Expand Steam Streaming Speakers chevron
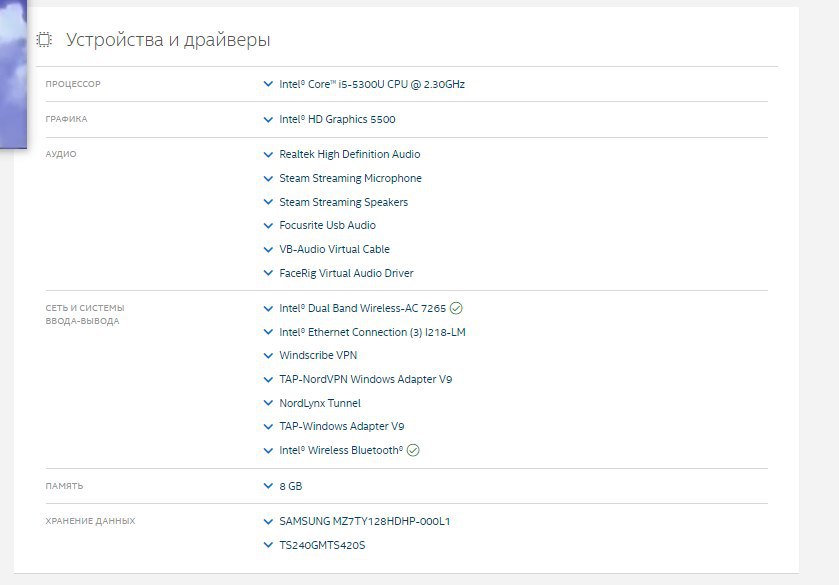Screen dimensions: 839x585 (268, 202)
